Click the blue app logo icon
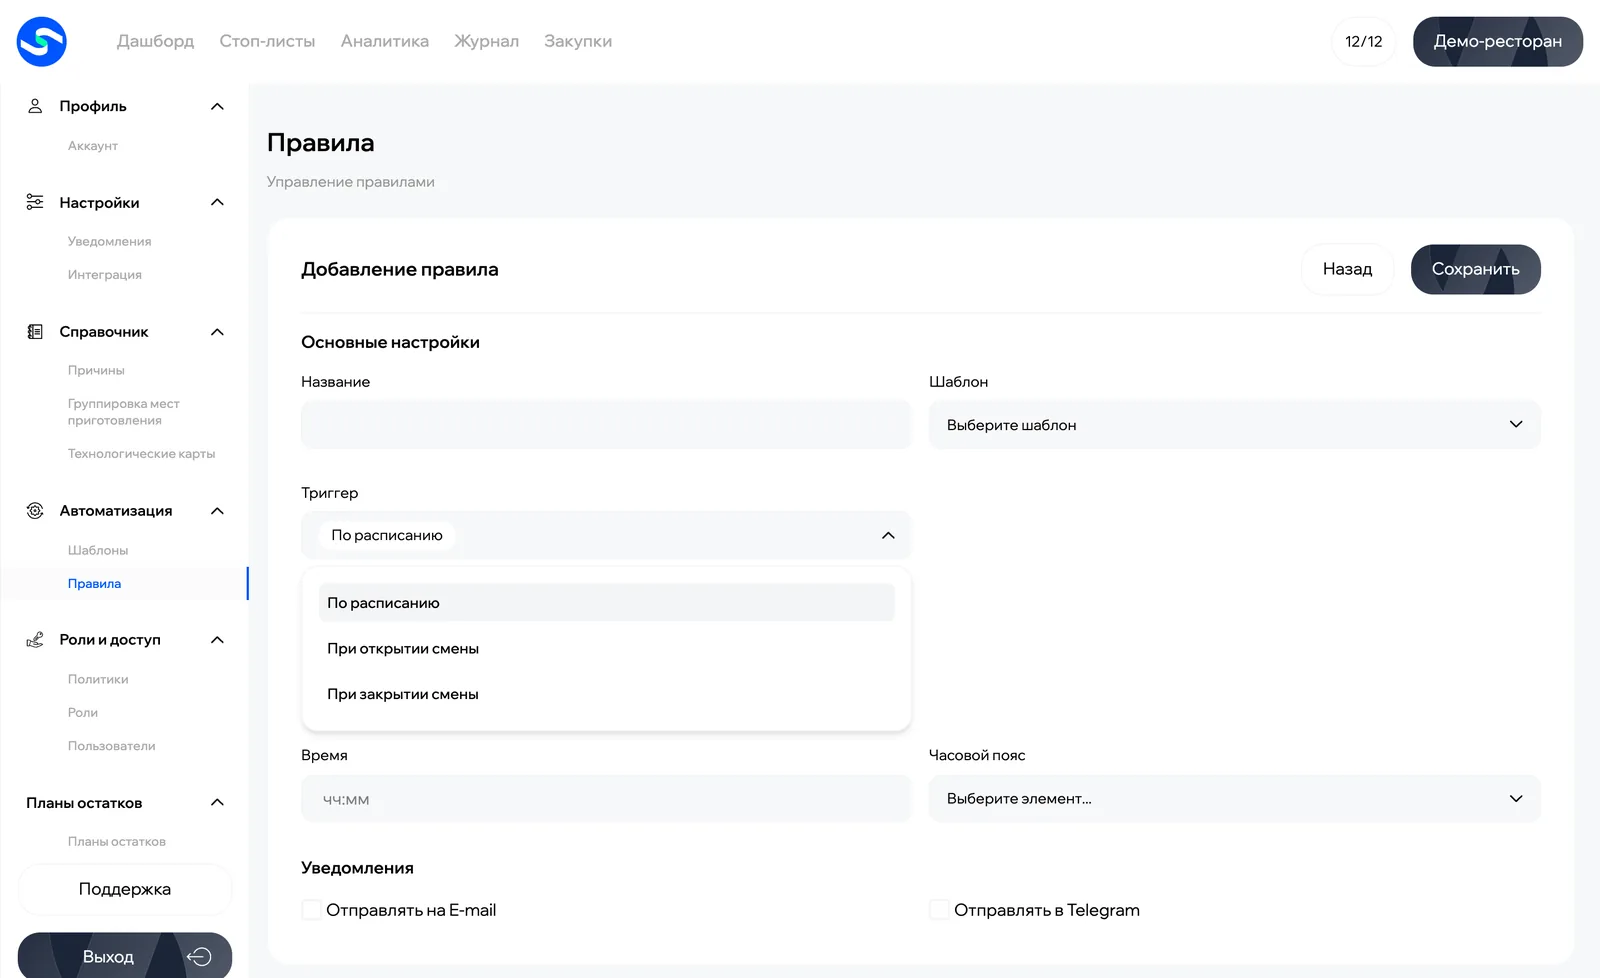1600x978 pixels. [x=42, y=42]
